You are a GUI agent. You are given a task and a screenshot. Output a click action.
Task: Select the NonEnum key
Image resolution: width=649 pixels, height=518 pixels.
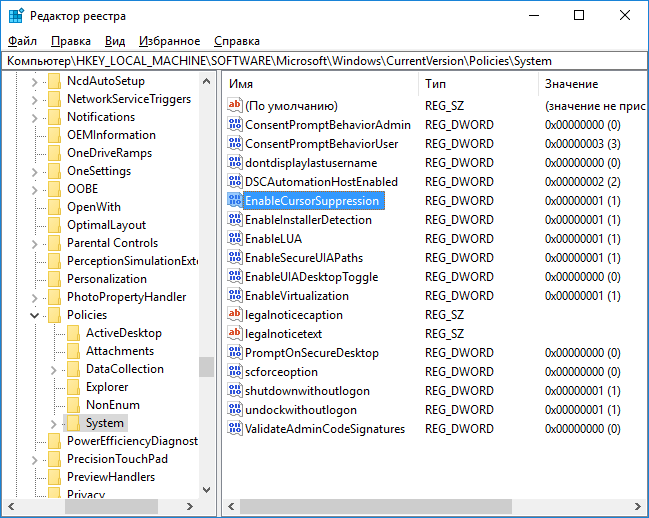point(113,405)
